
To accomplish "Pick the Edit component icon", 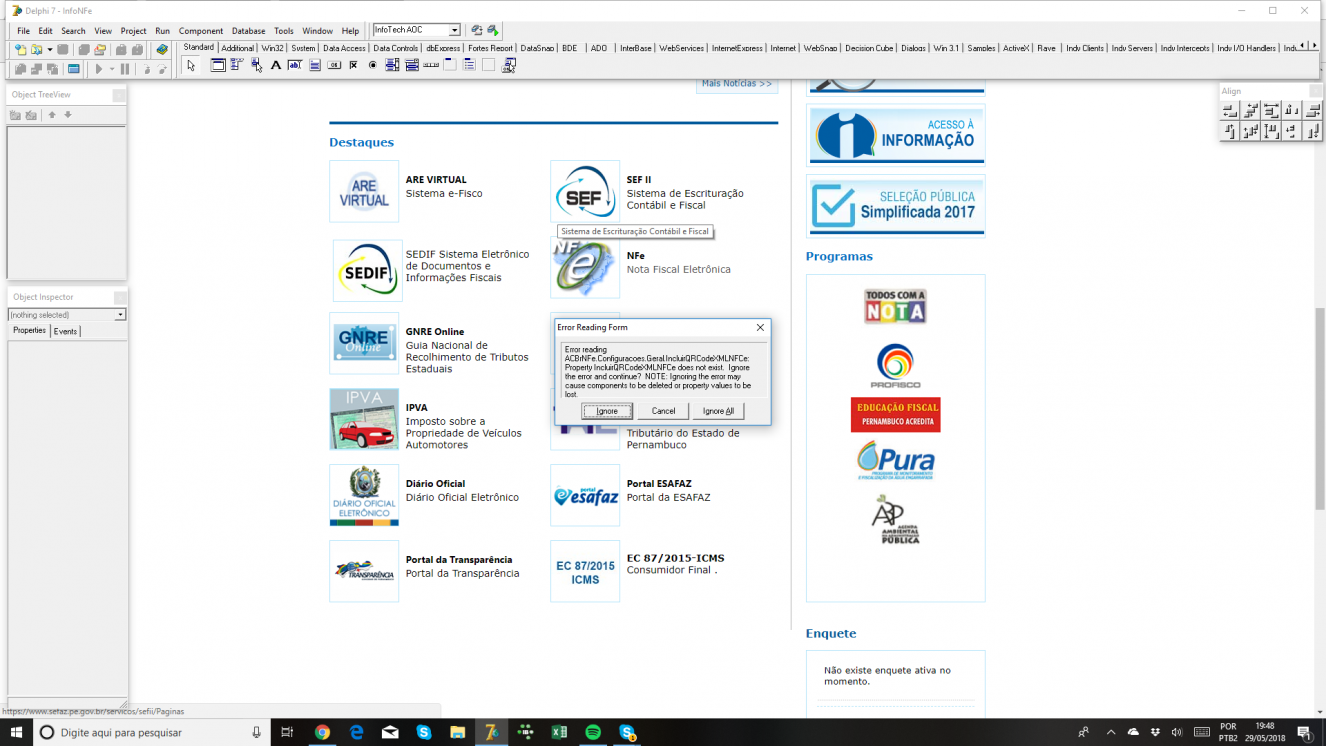I will [x=295, y=66].
